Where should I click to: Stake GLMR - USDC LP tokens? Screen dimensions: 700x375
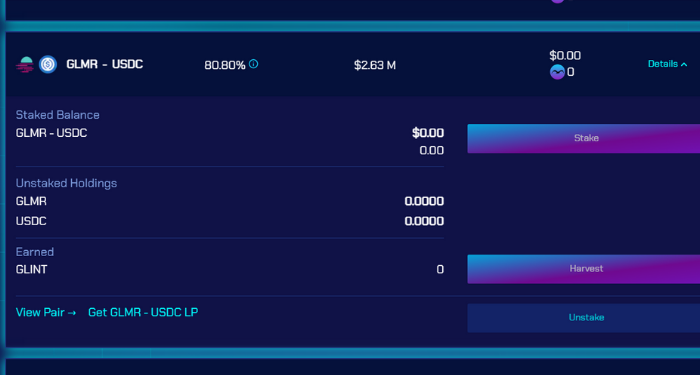point(584,138)
